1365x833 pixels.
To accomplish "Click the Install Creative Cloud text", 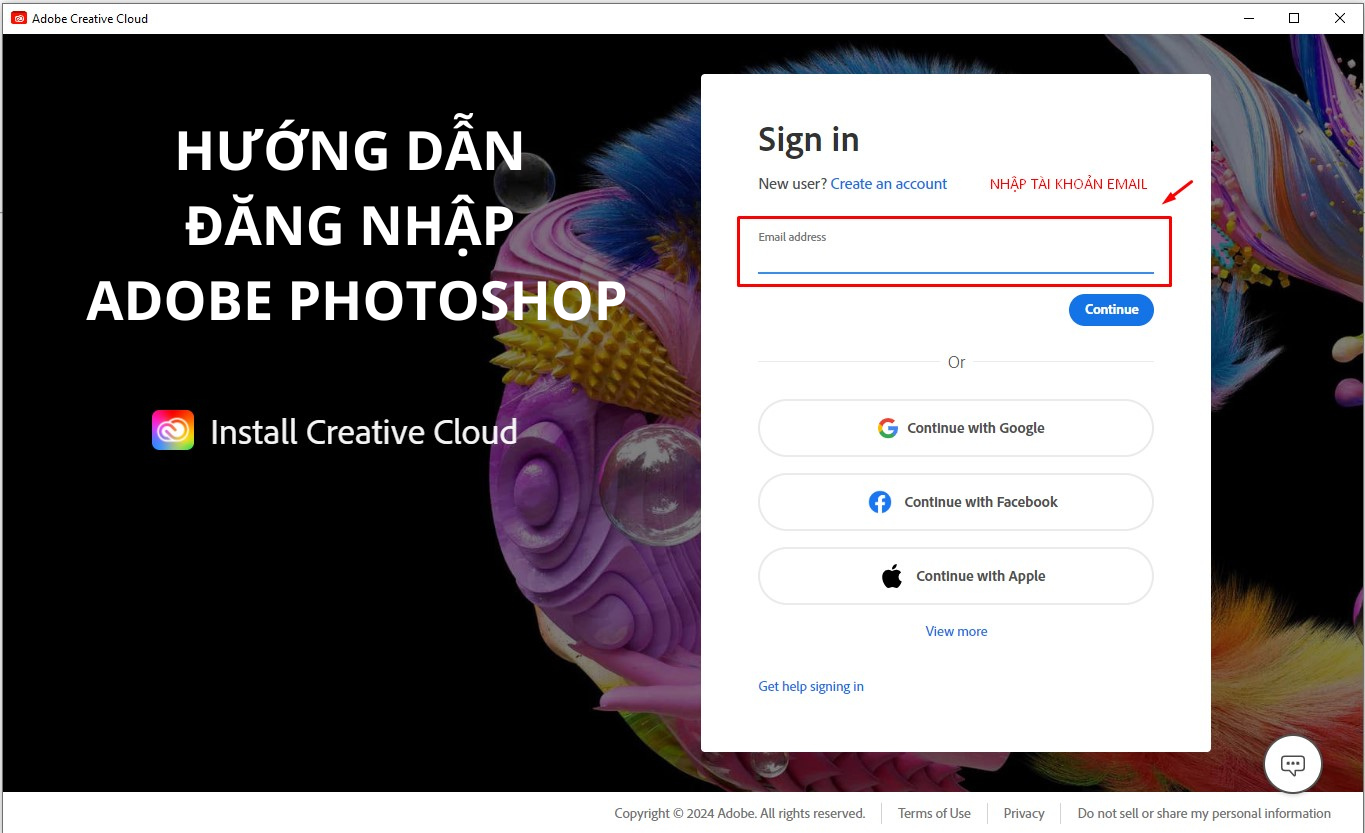I will pos(363,432).
